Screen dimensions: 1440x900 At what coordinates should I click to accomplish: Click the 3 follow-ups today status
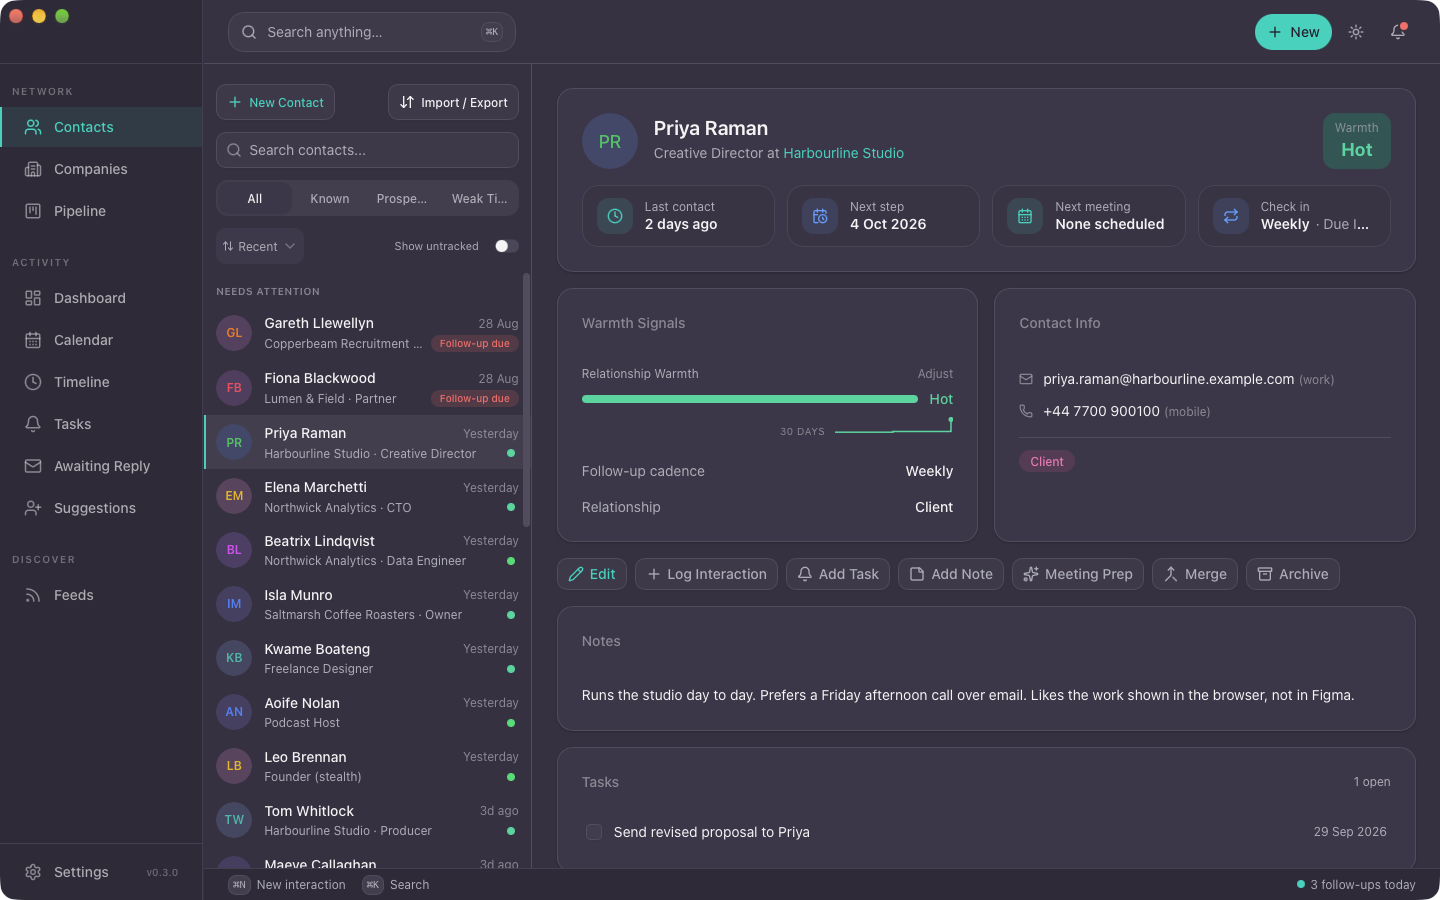(x=1356, y=885)
